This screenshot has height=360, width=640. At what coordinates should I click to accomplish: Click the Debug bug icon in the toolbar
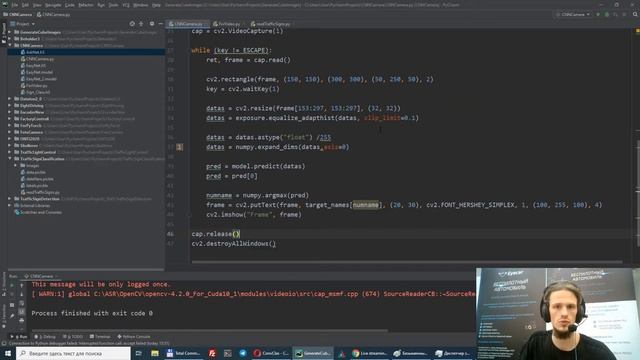[x=607, y=14]
